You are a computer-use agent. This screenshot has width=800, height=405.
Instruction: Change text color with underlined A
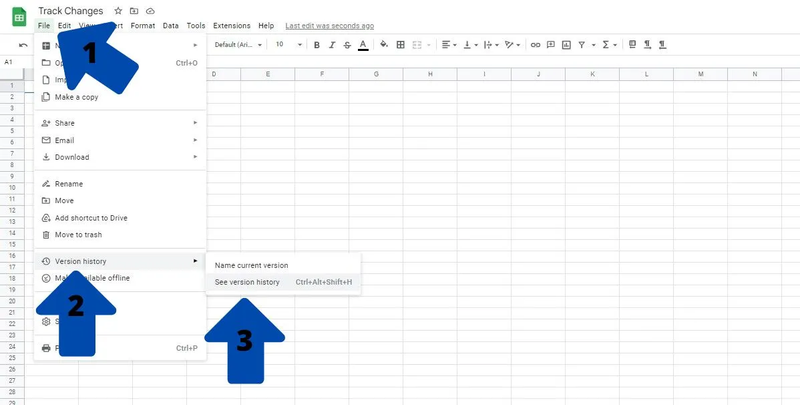coord(363,45)
